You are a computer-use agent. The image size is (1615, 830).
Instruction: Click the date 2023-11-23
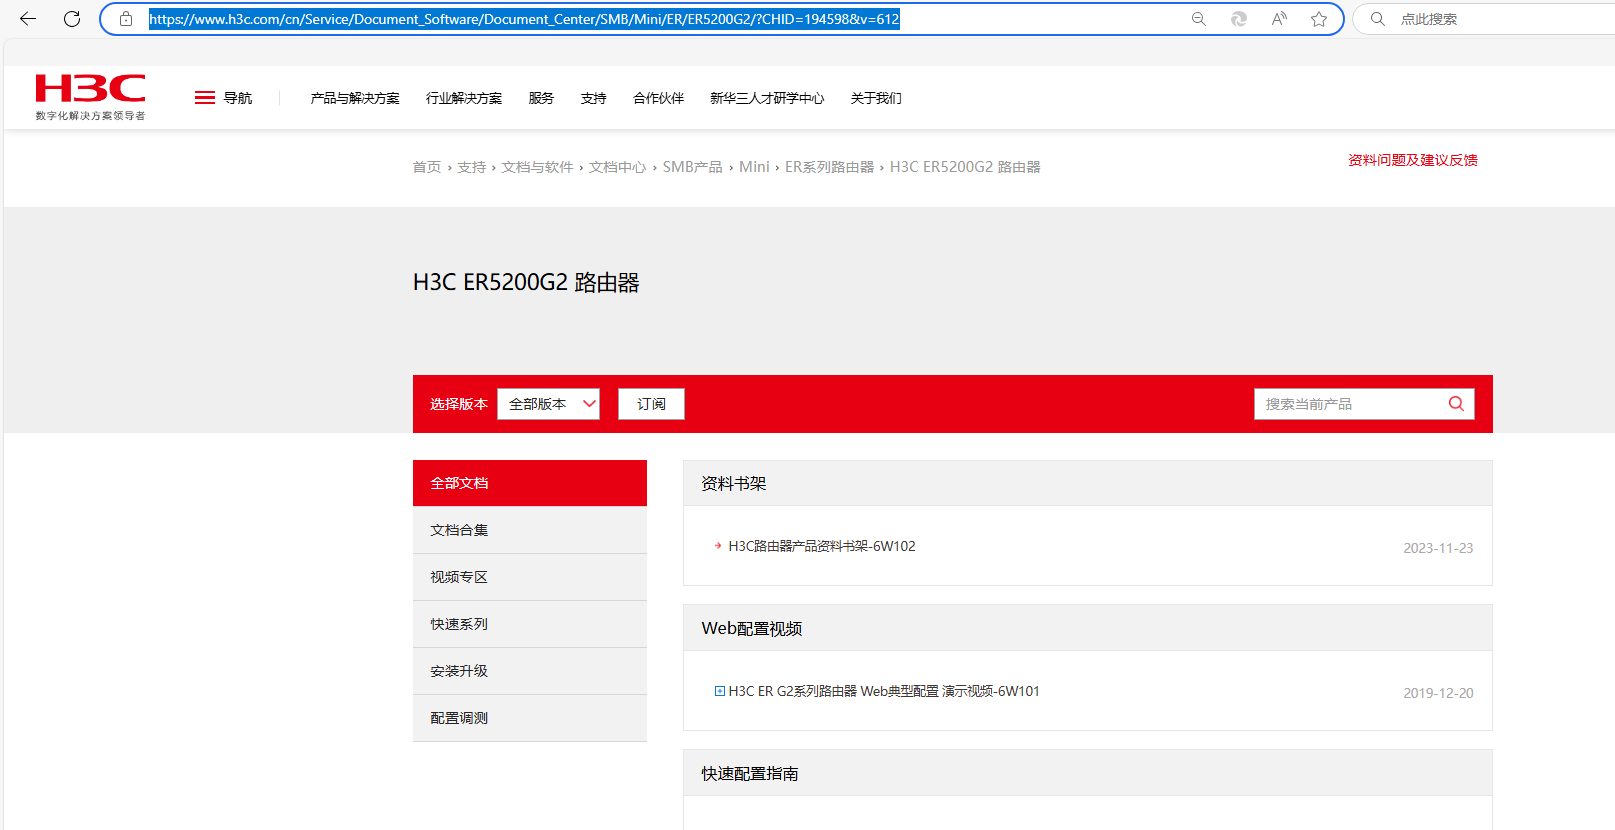[x=1438, y=548]
